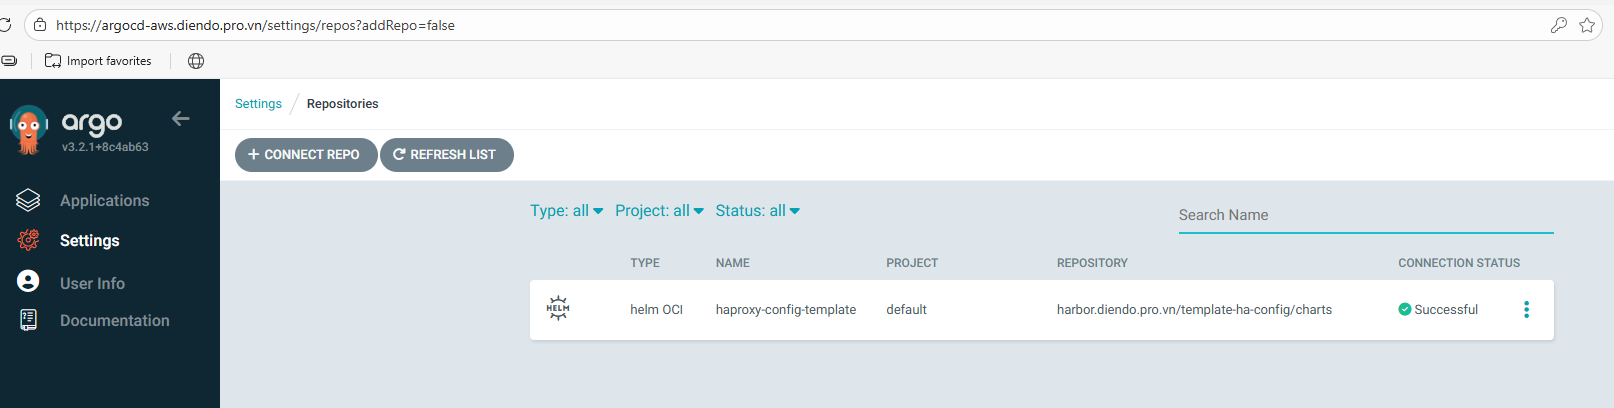Open User Info in the sidebar
This screenshot has width=1614, height=408.
coord(92,284)
